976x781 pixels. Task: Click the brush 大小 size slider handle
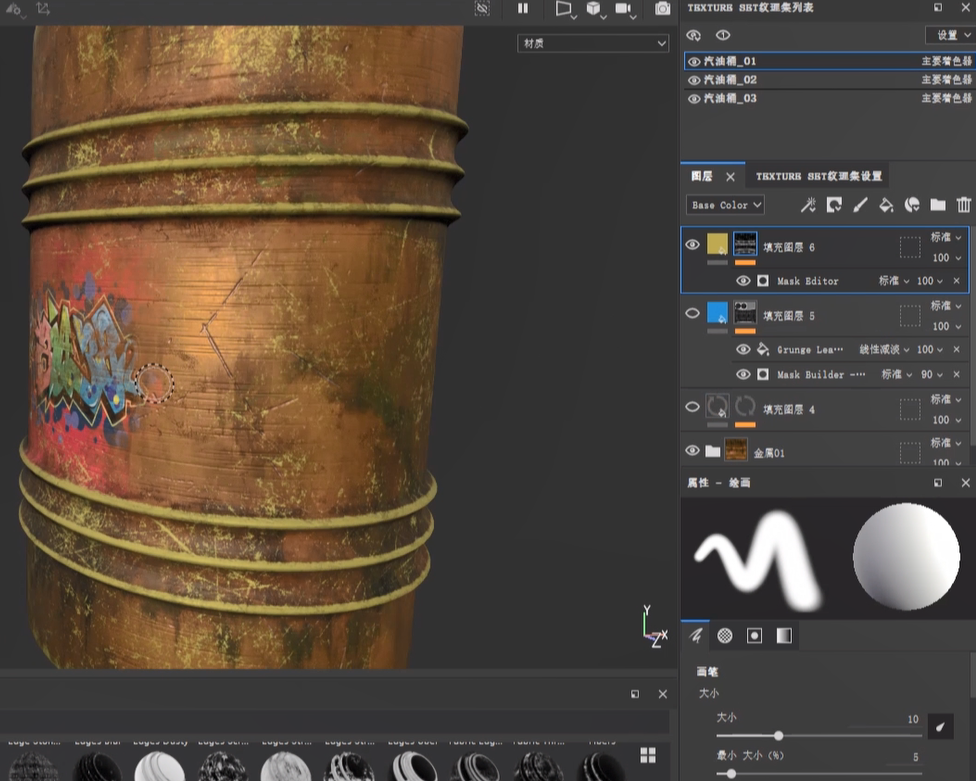(778, 736)
